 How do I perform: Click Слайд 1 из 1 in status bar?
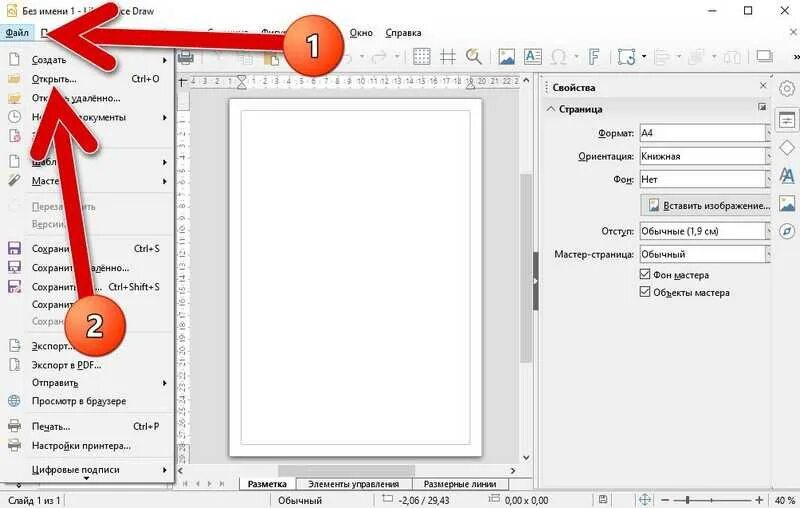34,500
